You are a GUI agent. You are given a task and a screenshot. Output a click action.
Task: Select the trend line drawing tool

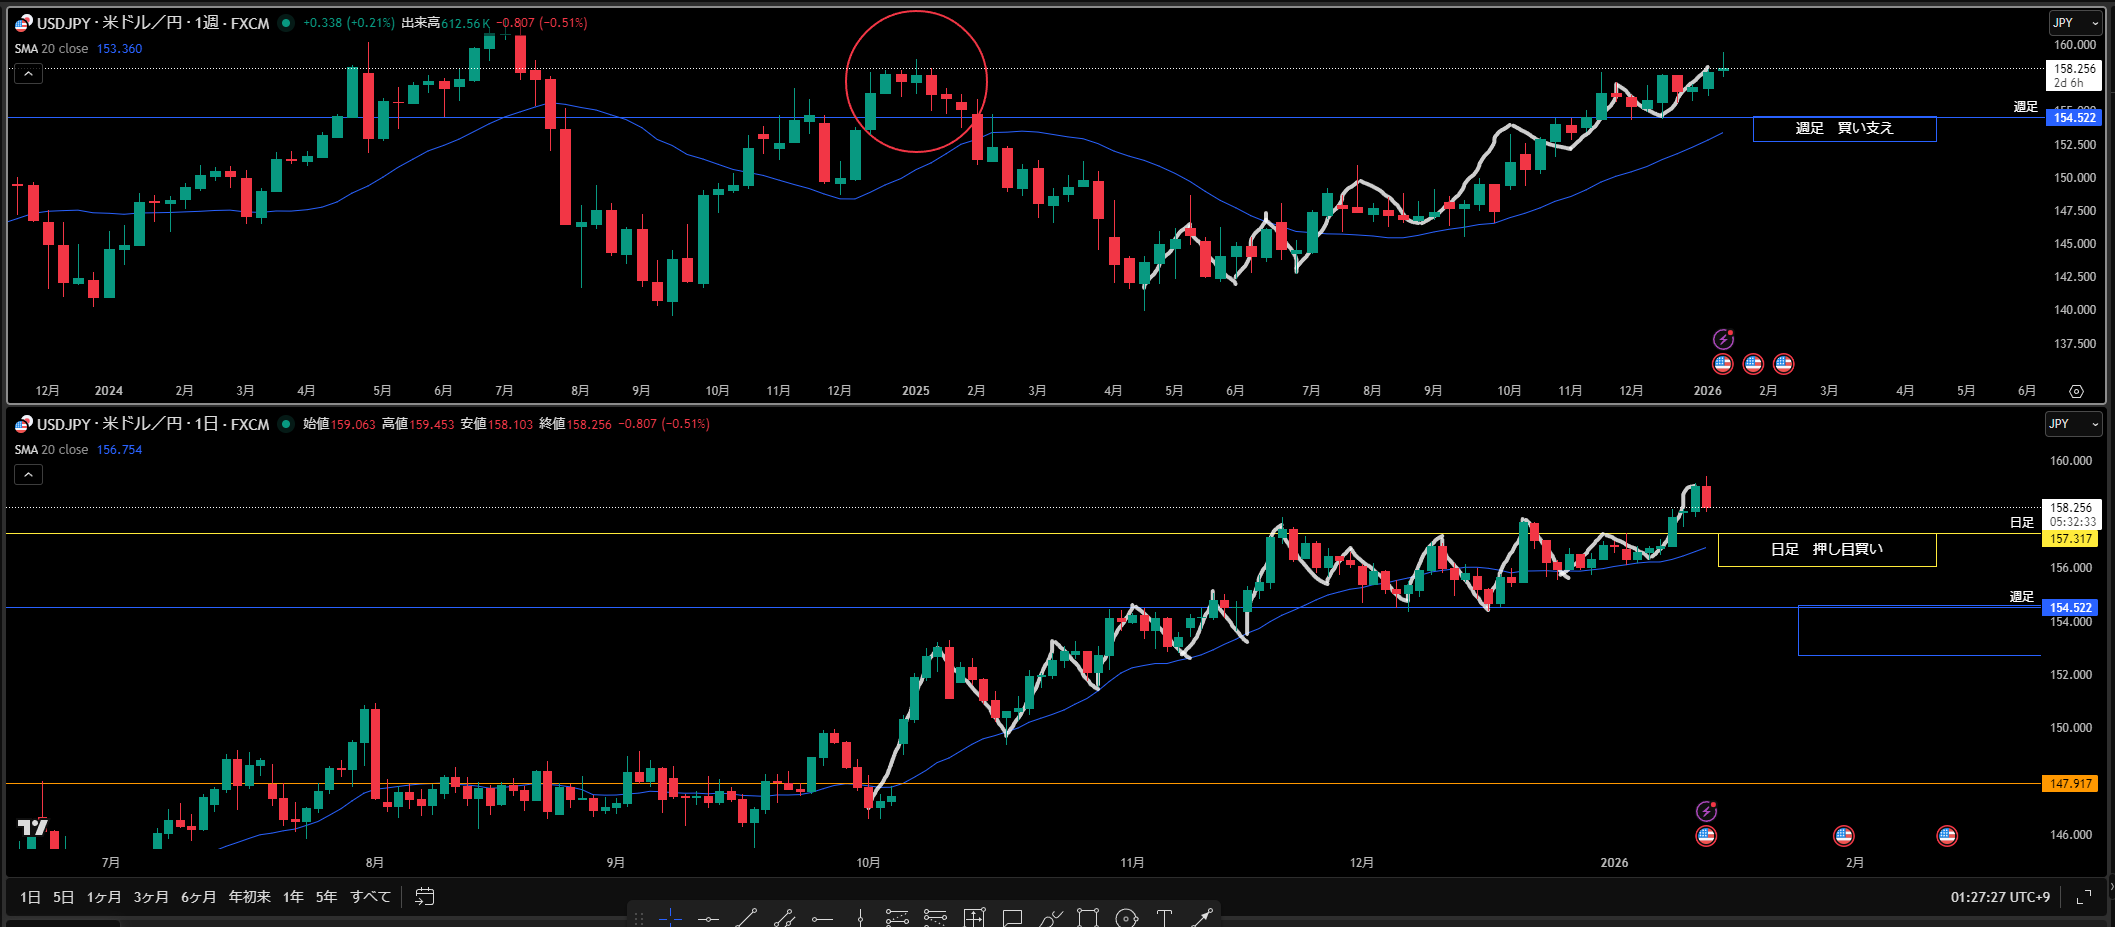tap(746, 917)
